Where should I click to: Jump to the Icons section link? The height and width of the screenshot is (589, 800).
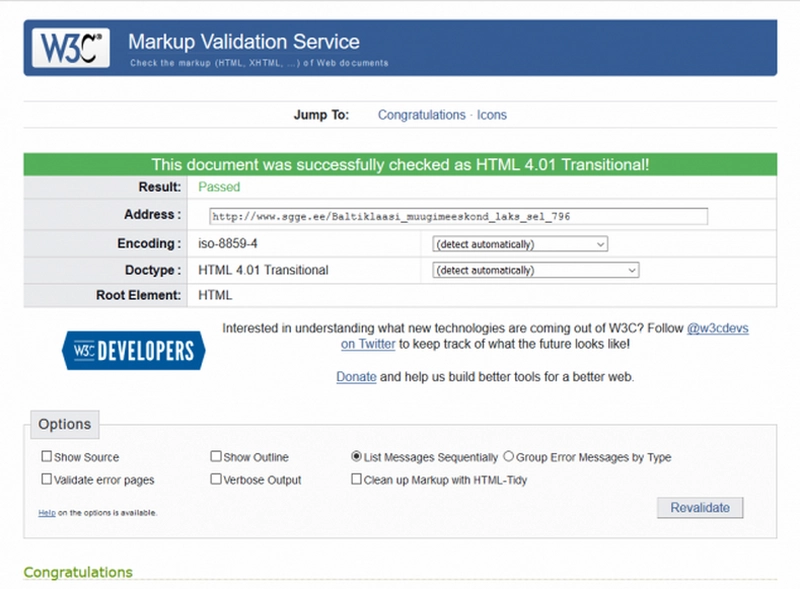point(492,115)
